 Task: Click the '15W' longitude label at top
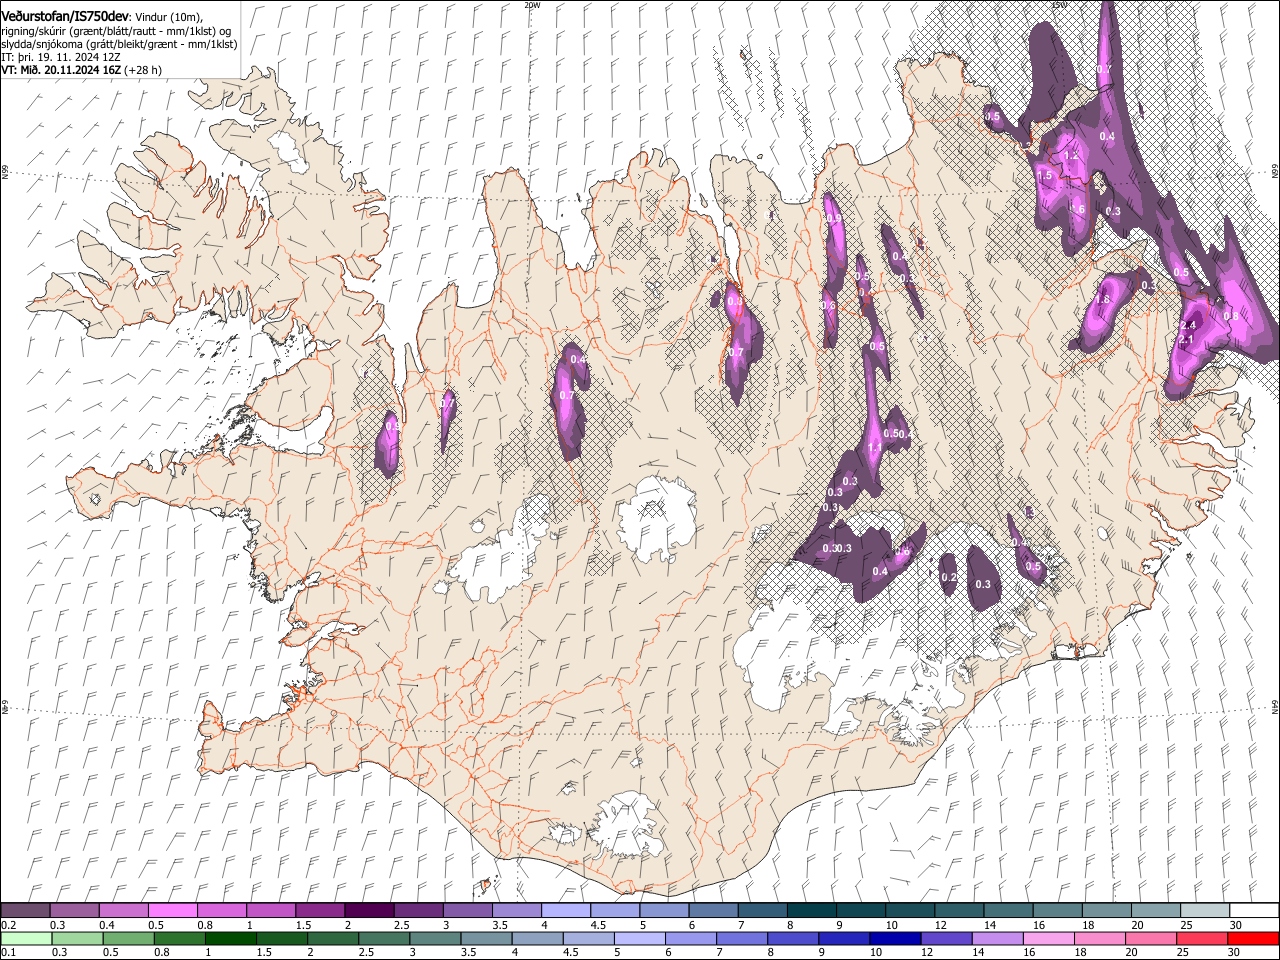[x=1059, y=5]
